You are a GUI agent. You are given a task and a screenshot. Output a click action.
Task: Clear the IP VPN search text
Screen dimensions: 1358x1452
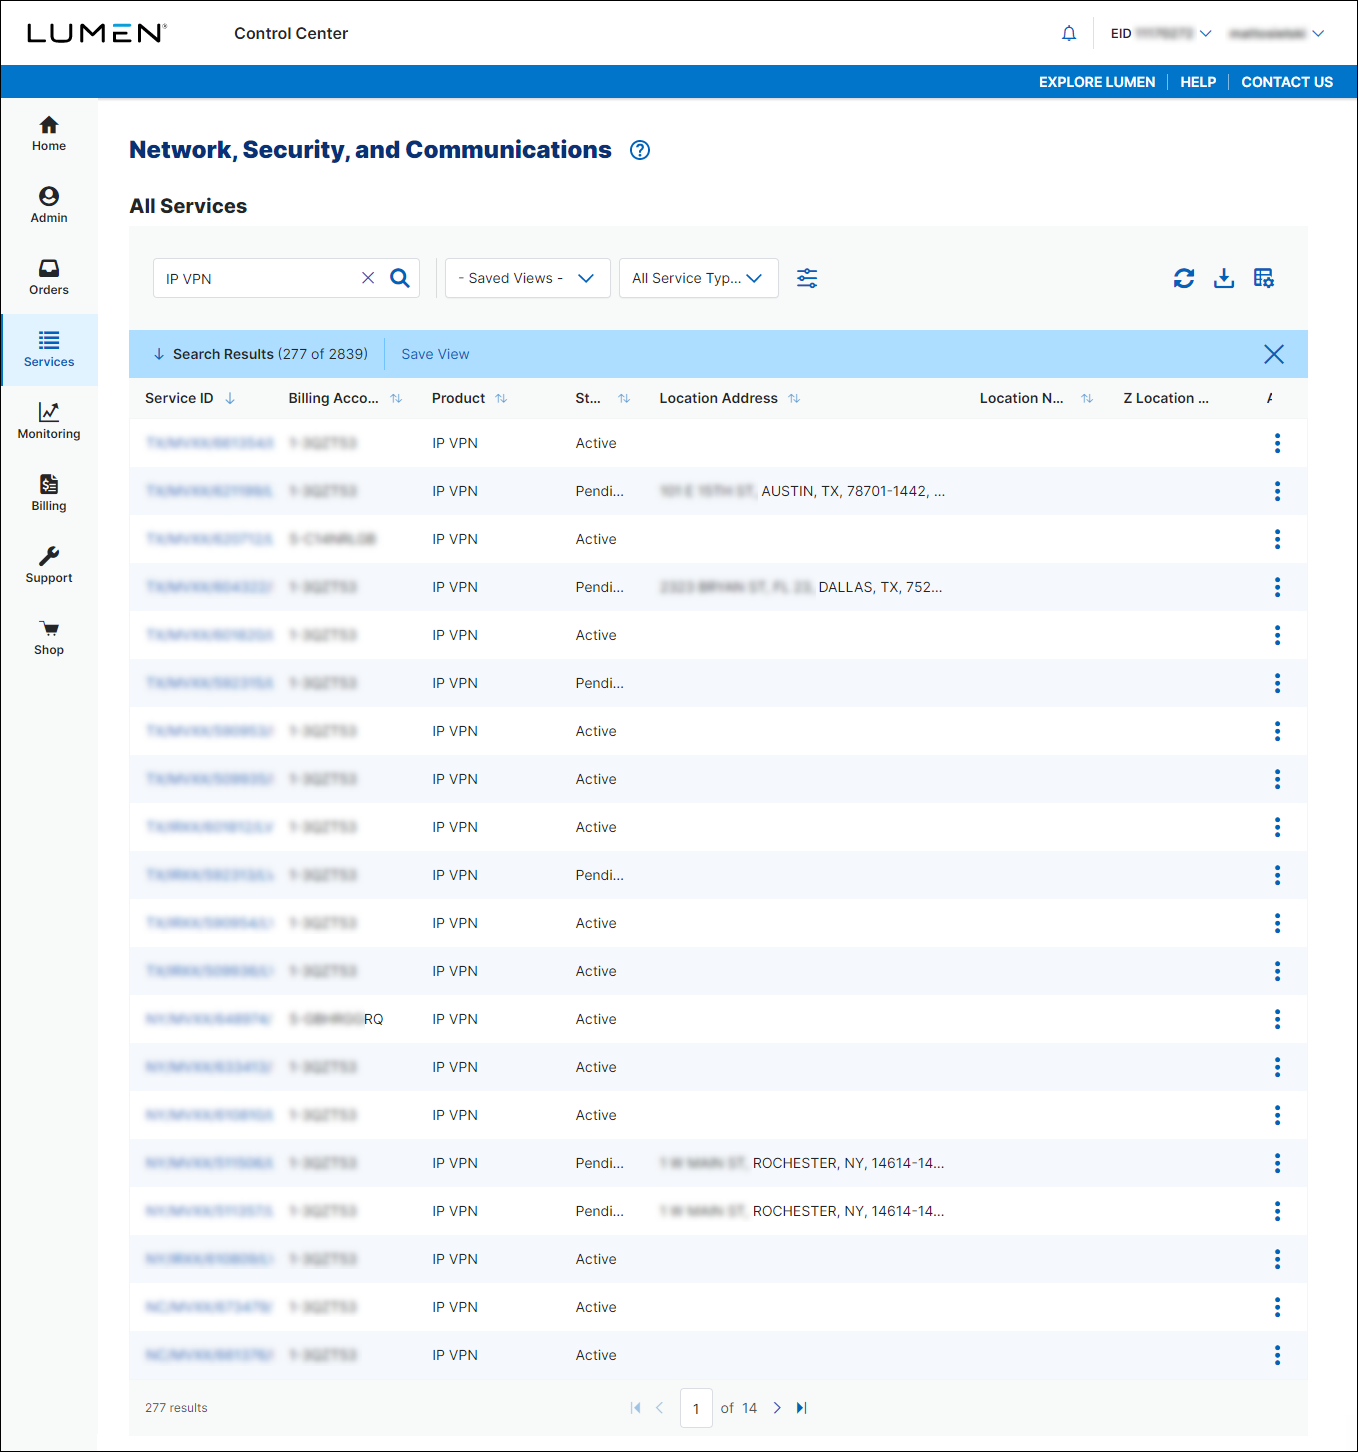(368, 278)
